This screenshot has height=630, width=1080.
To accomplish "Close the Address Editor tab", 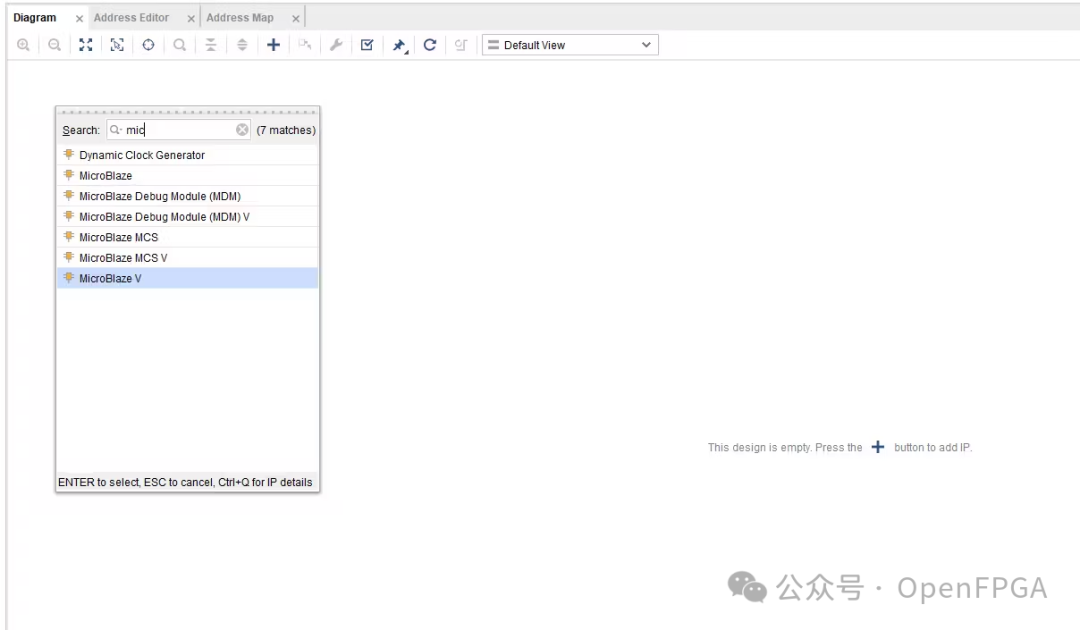I will pyautogui.click(x=191, y=19).
